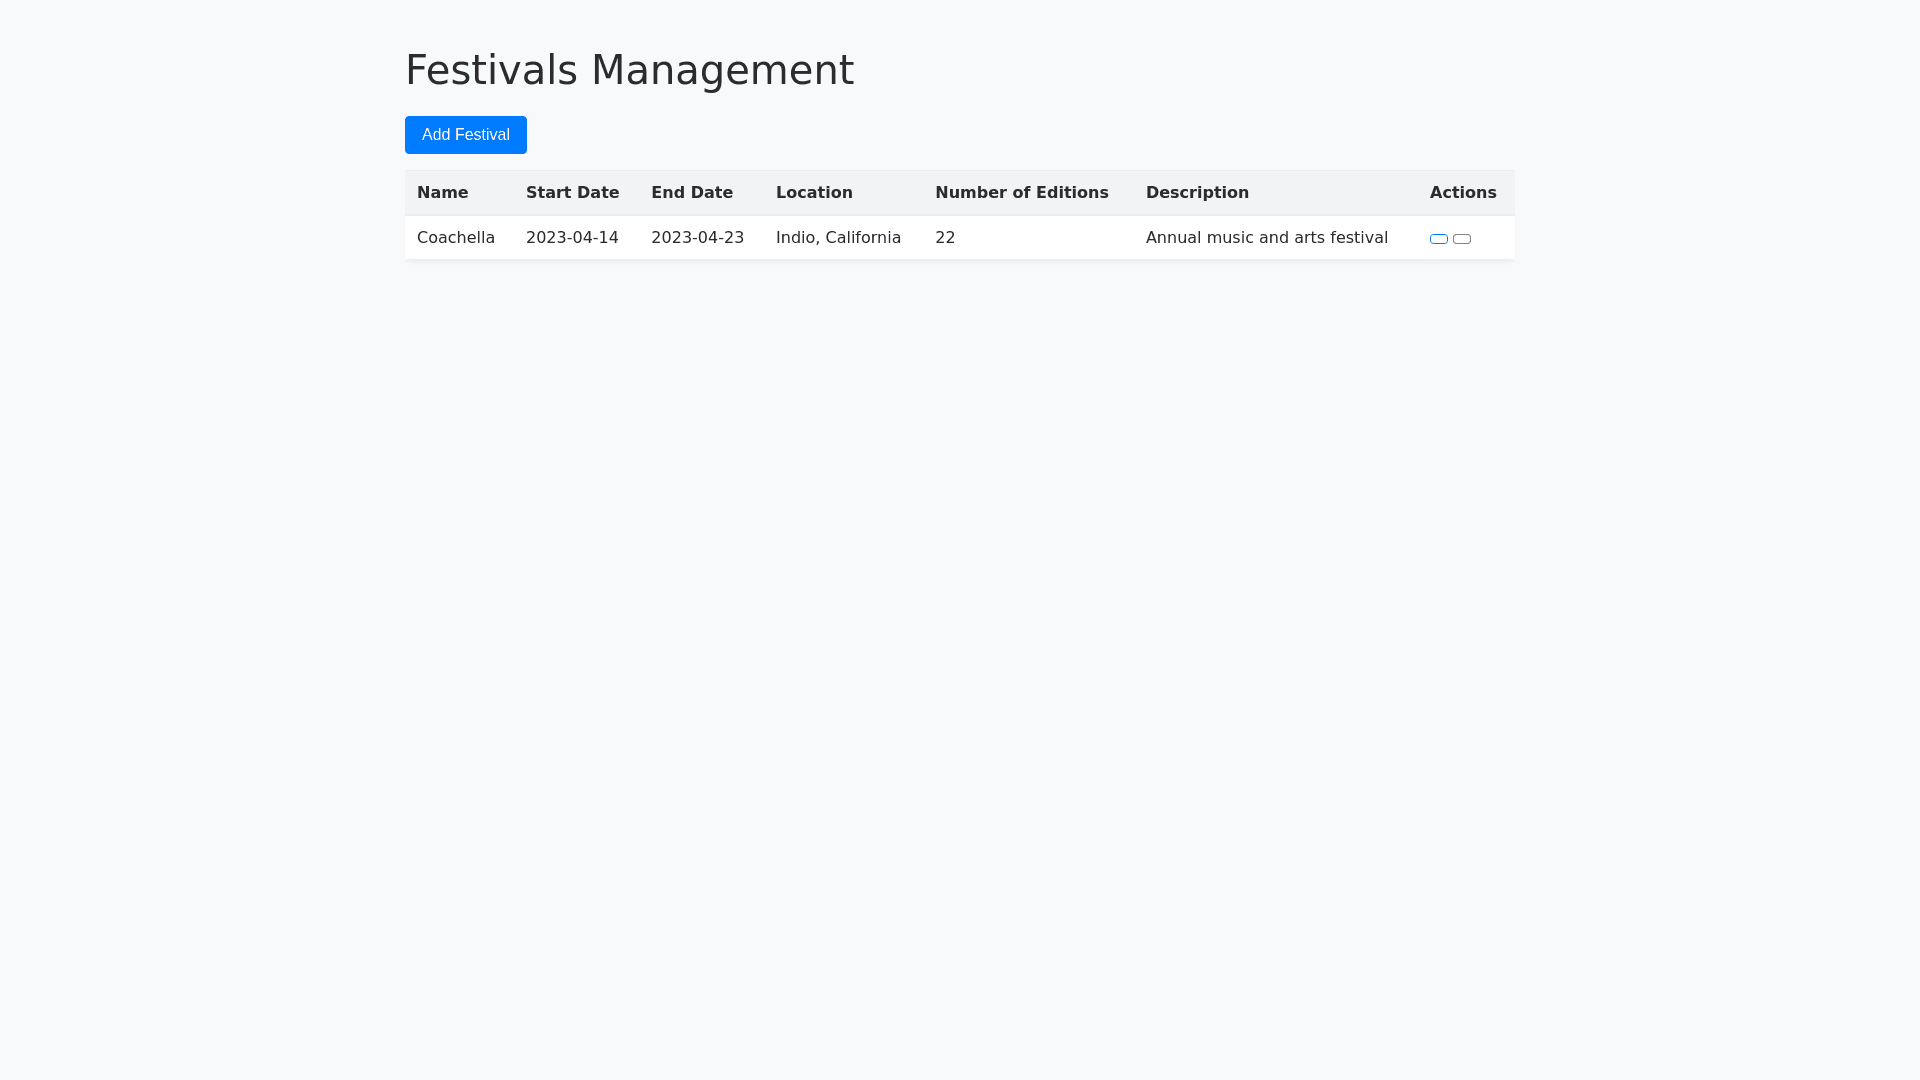1920x1080 pixels.
Task: Click the gray outlined action button for Coachella
Action: click(x=1462, y=239)
